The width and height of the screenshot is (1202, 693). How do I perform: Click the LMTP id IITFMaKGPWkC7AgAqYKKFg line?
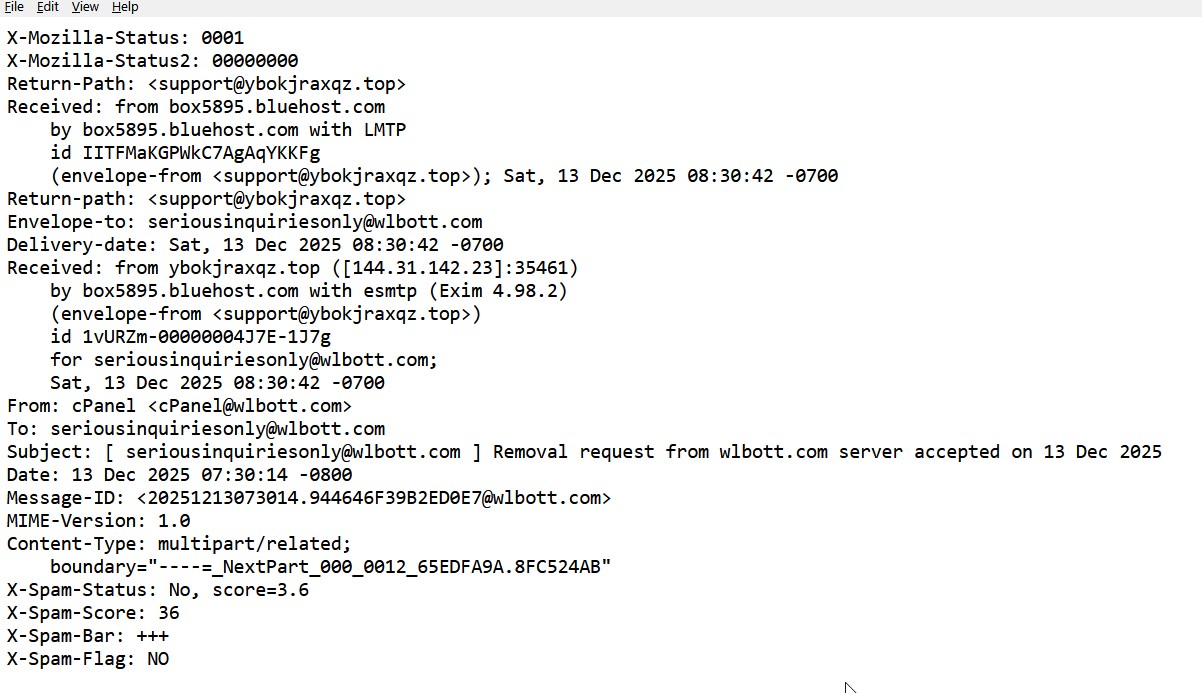[185, 153]
